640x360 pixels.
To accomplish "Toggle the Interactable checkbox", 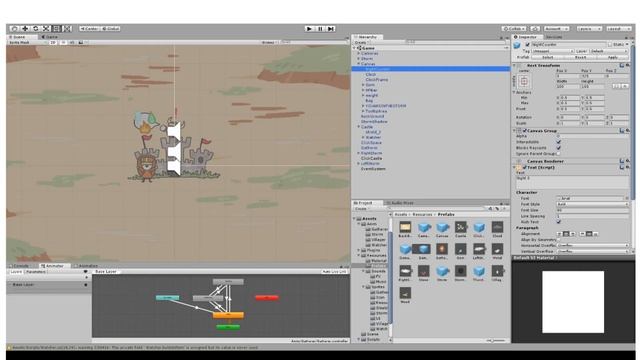I will click(x=559, y=142).
